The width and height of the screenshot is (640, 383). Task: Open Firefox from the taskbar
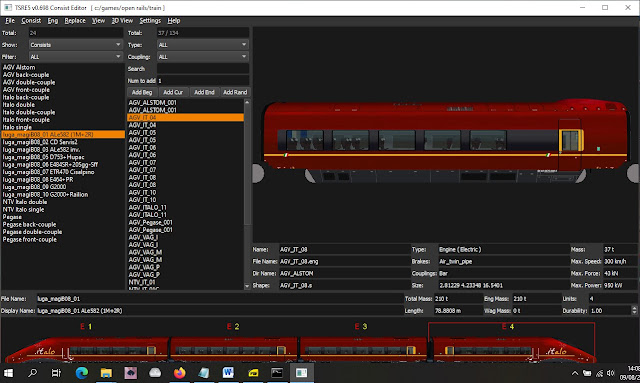179,372
